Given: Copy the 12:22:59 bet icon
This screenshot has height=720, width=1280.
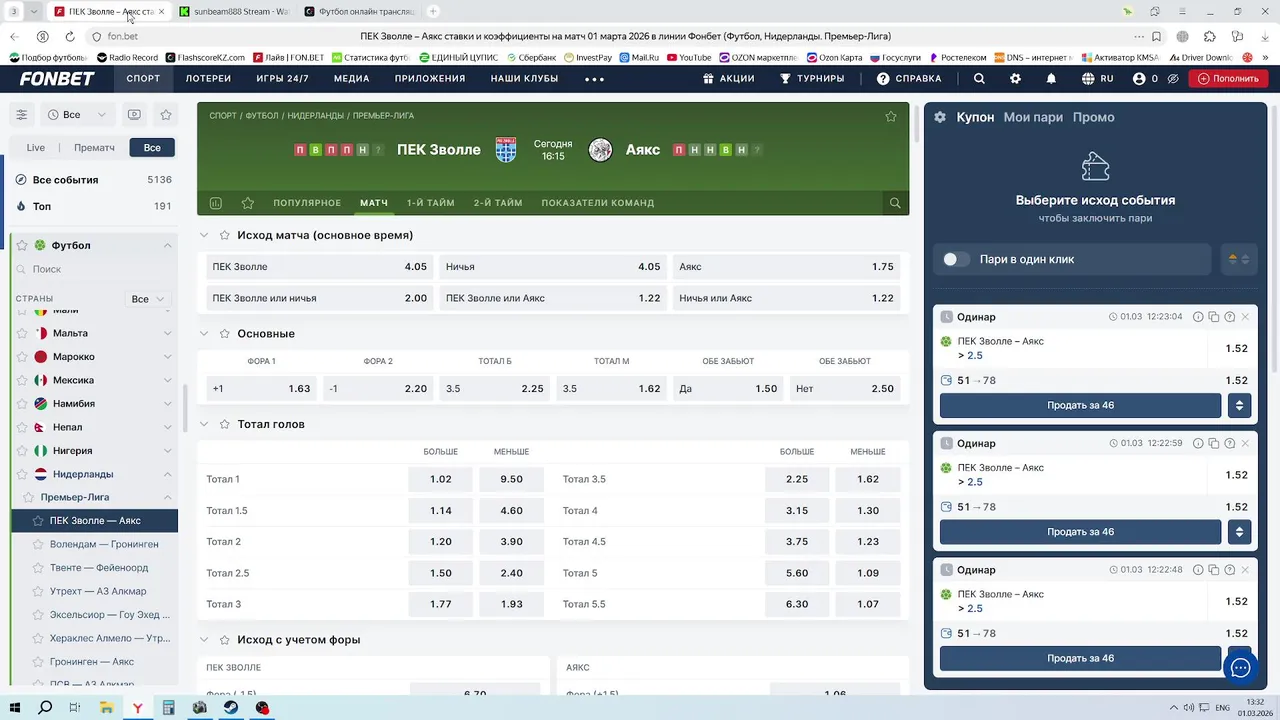Looking at the screenshot, I should pyautogui.click(x=1213, y=443).
